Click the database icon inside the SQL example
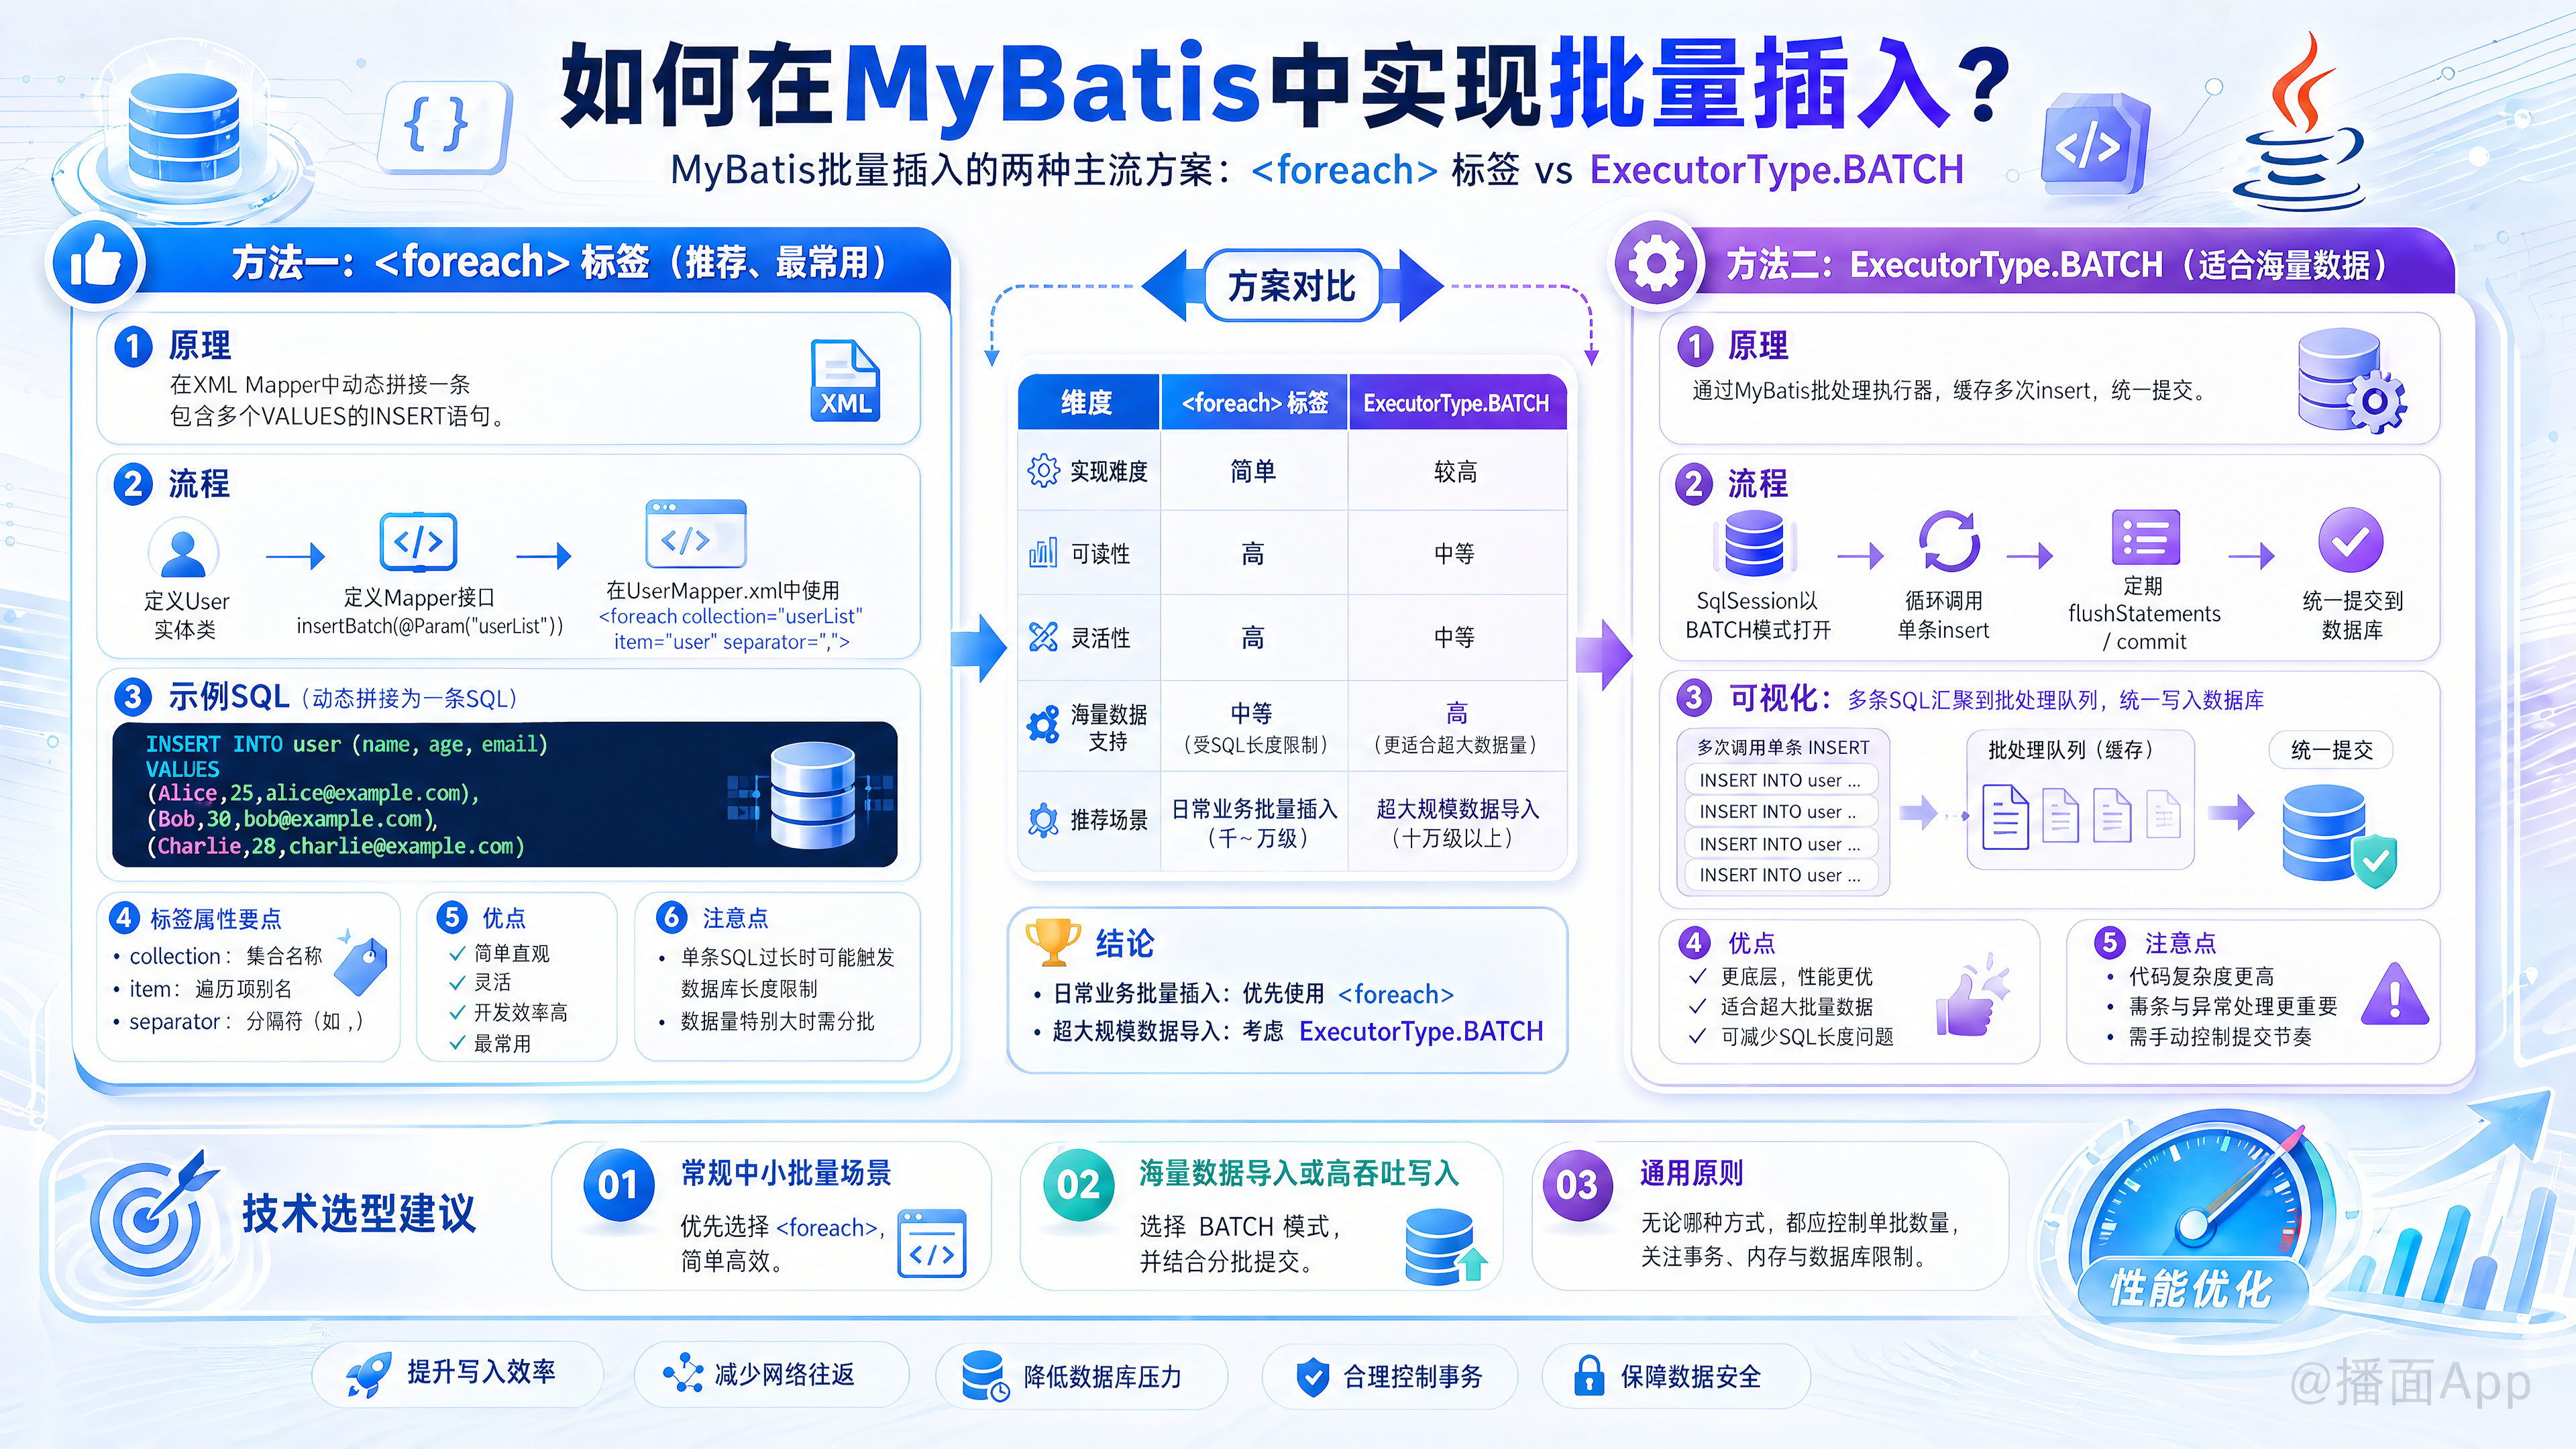This screenshot has height=1449, width=2576. click(x=813, y=796)
